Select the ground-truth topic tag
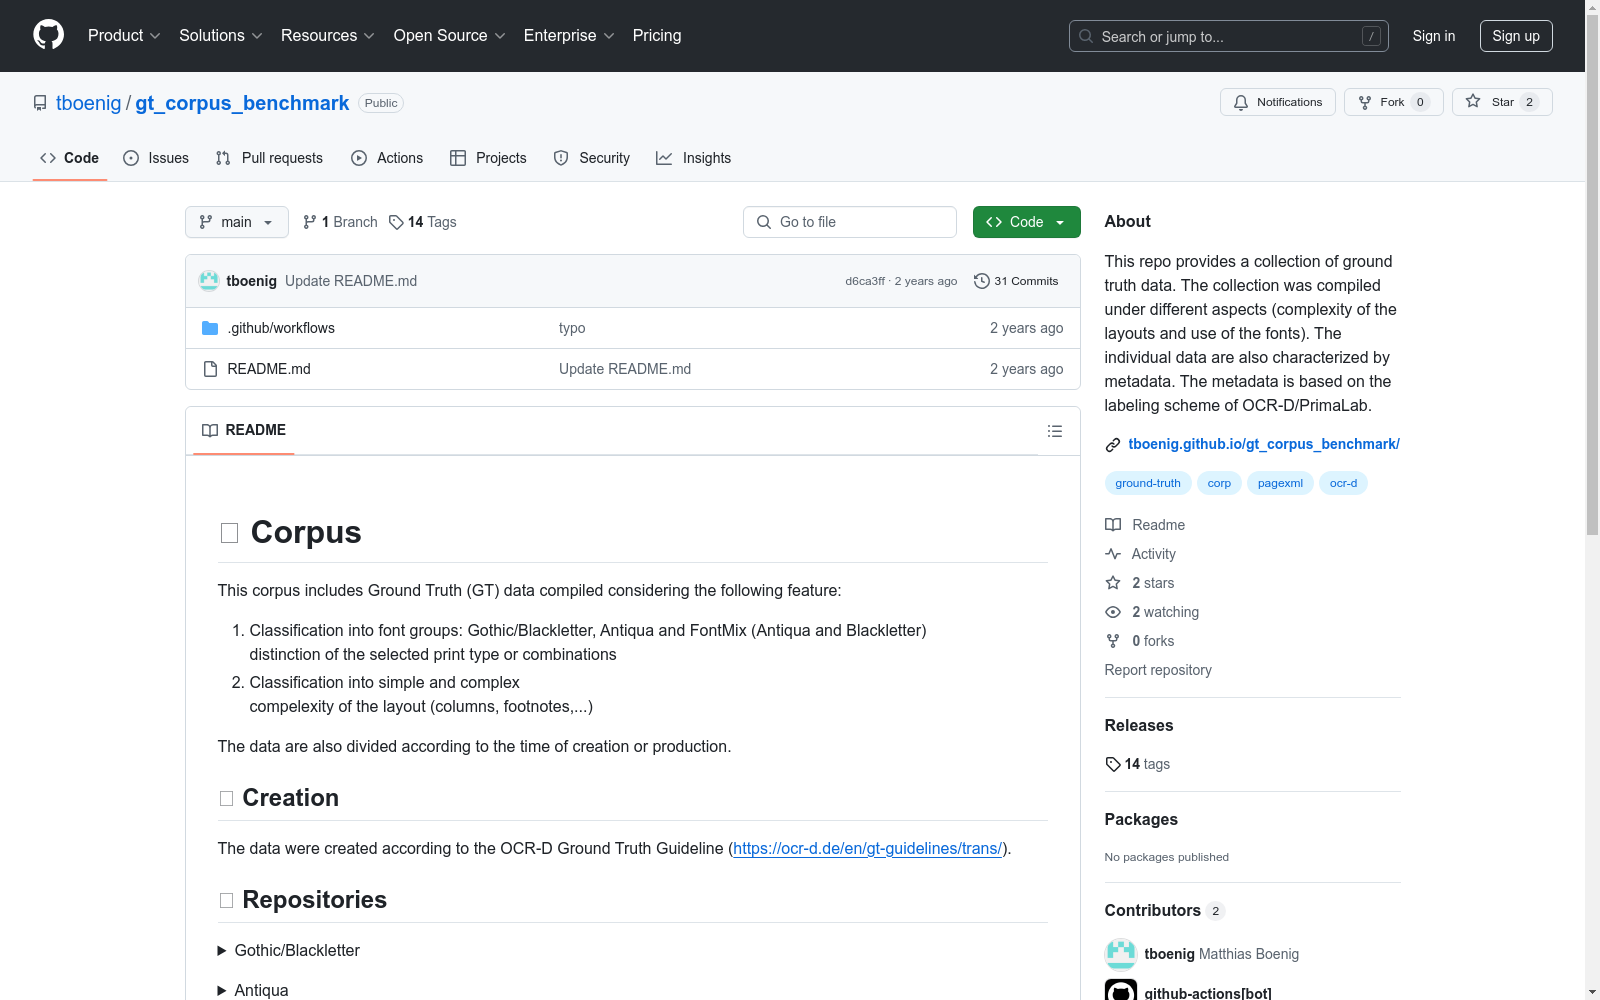The image size is (1600, 1000). click(x=1148, y=483)
